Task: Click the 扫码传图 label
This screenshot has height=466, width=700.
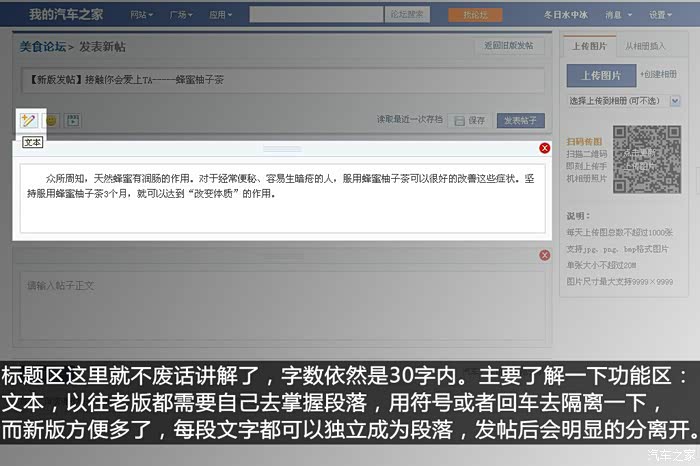Action: click(584, 141)
